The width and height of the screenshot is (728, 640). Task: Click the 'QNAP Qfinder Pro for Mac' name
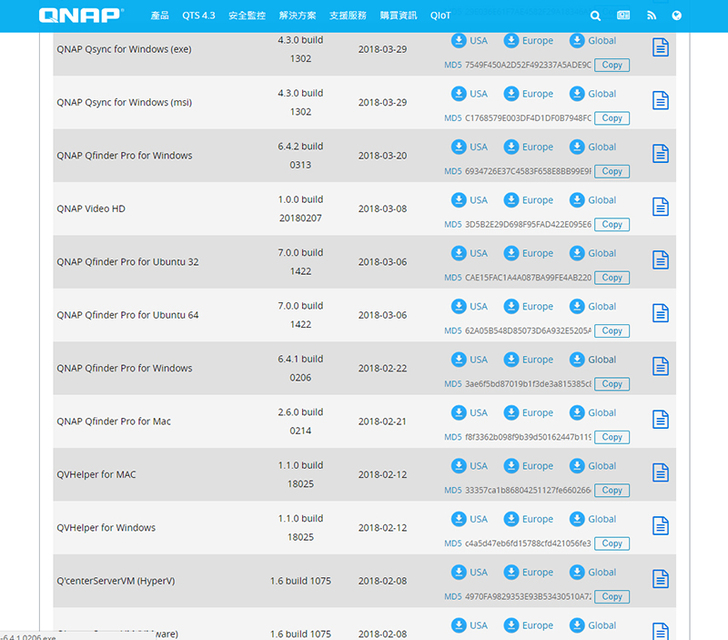tap(114, 421)
